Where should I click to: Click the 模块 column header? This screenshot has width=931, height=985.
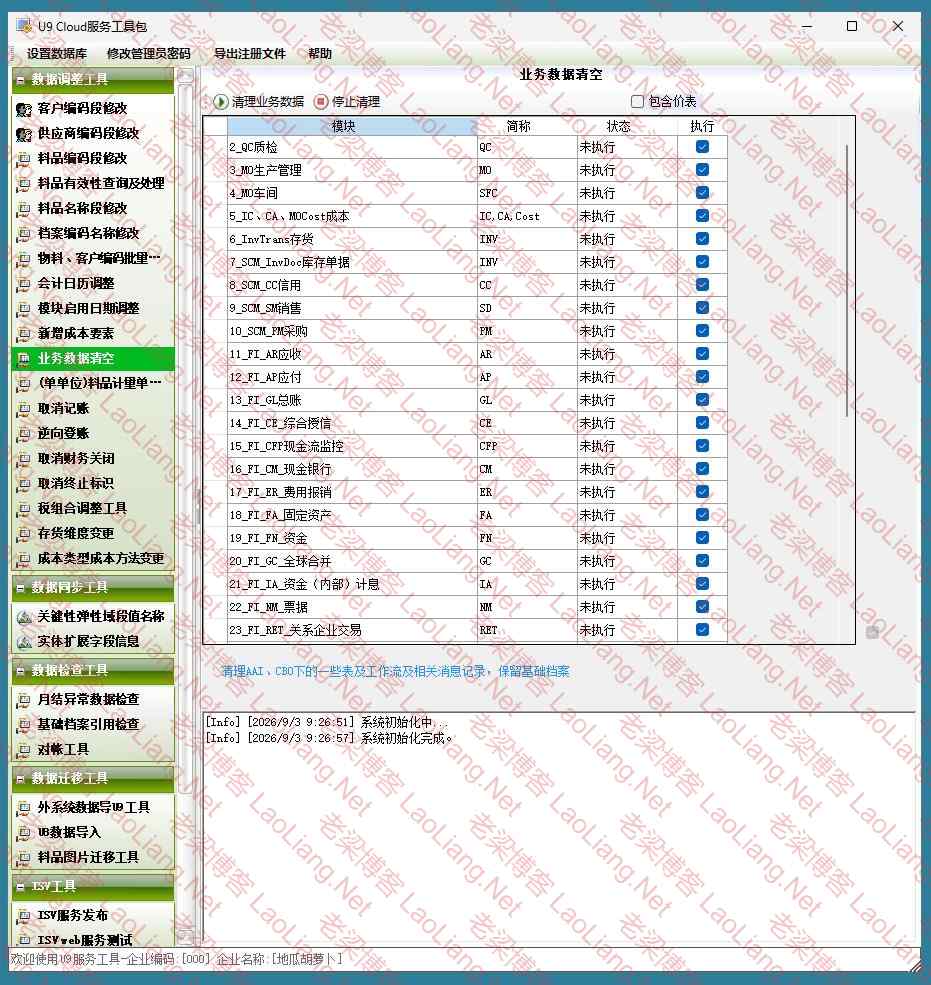click(343, 126)
